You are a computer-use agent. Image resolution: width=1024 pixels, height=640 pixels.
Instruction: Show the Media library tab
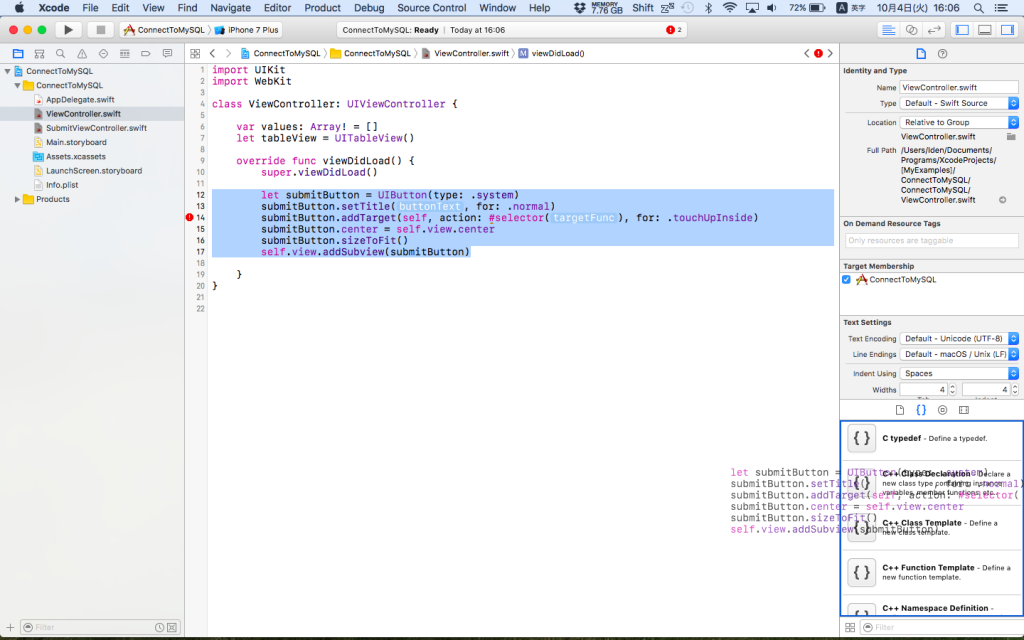click(964, 410)
